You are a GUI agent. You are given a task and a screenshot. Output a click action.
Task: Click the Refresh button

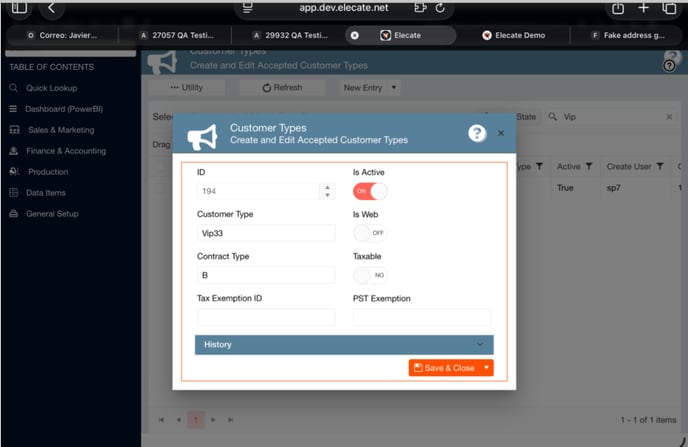click(281, 88)
